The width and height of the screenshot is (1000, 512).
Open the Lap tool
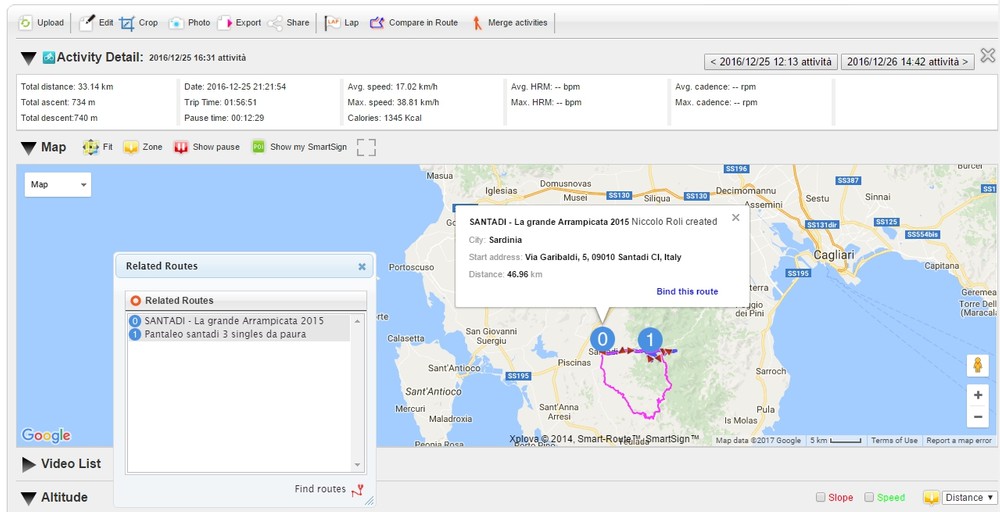[342, 23]
